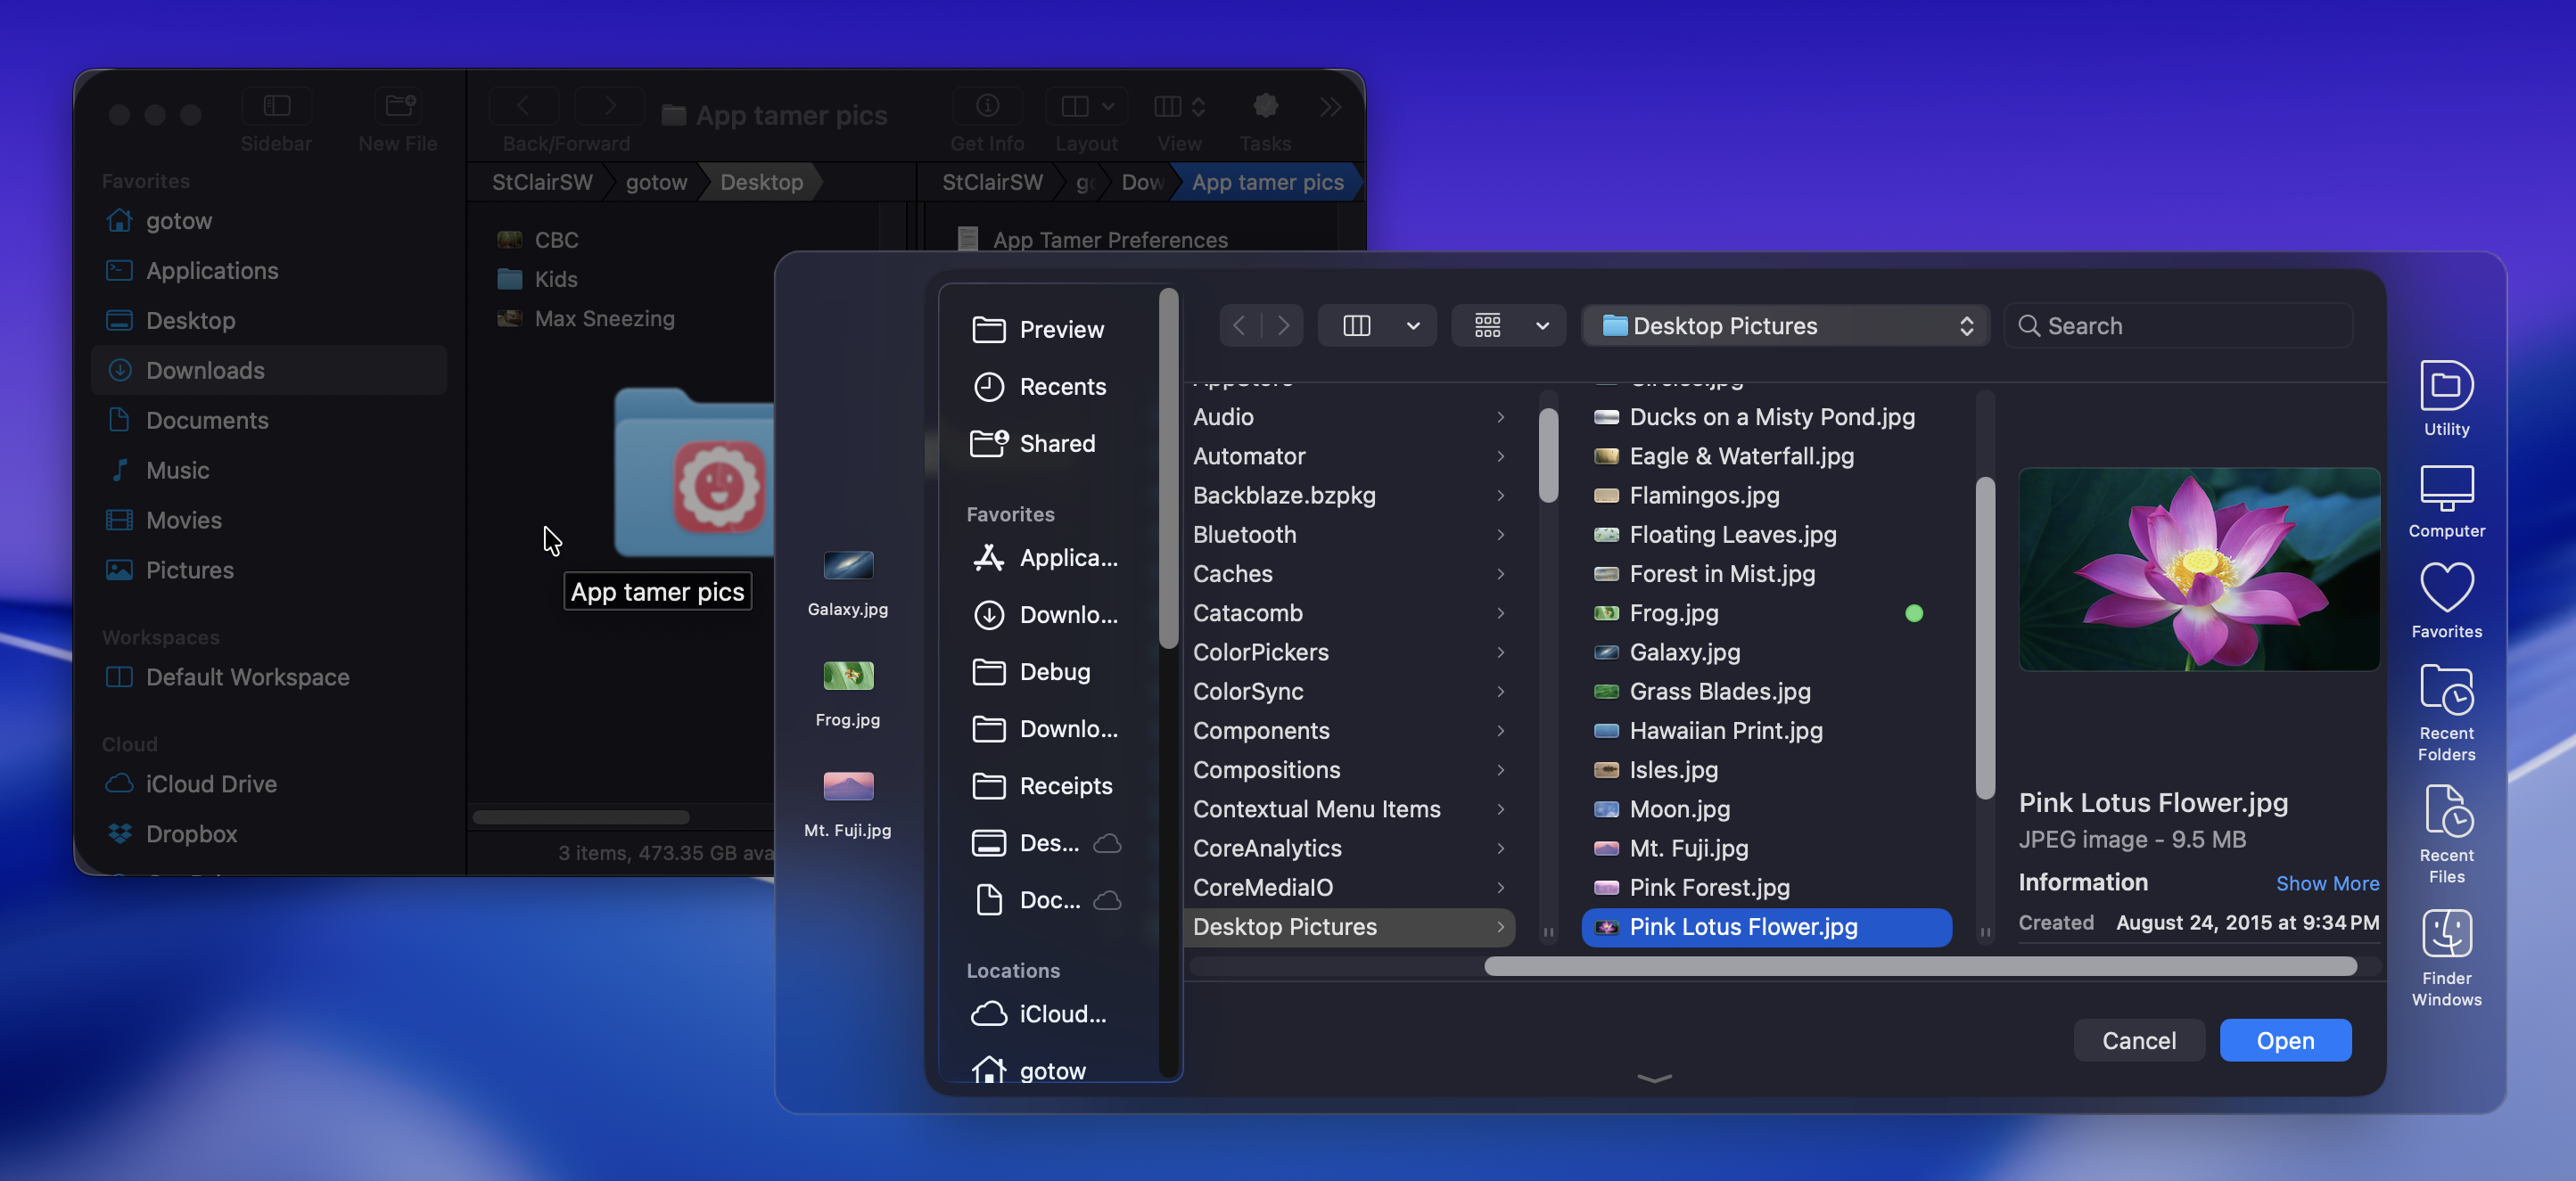
Task: Open grouping dropdown arrow in dialog
Action: tap(1542, 326)
